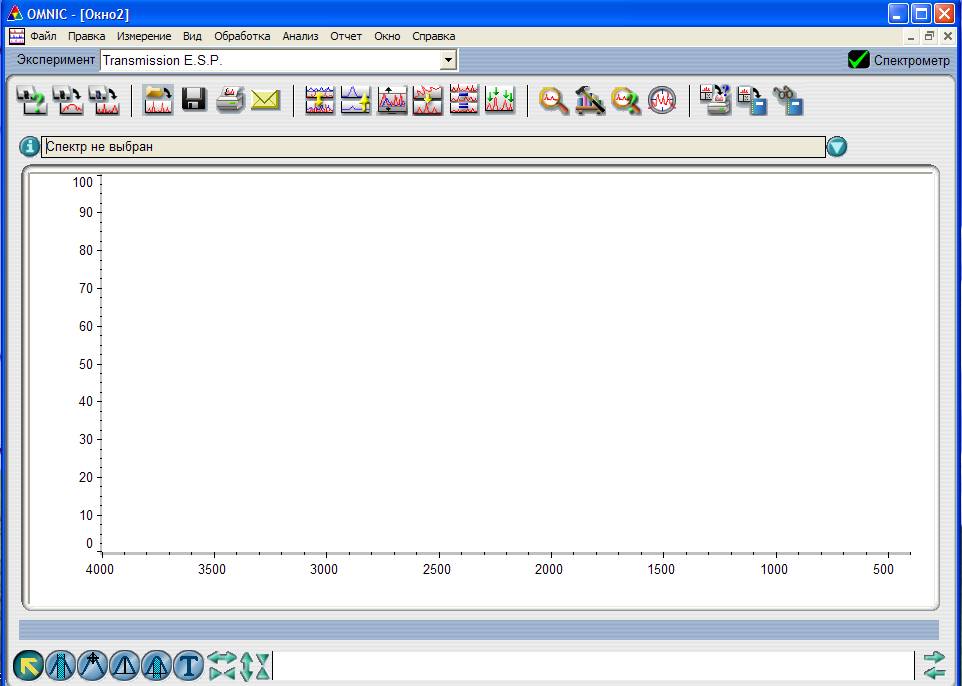Click the 'Эксперимент' label
Image resolution: width=962 pixels, height=686 pixels.
[56, 60]
